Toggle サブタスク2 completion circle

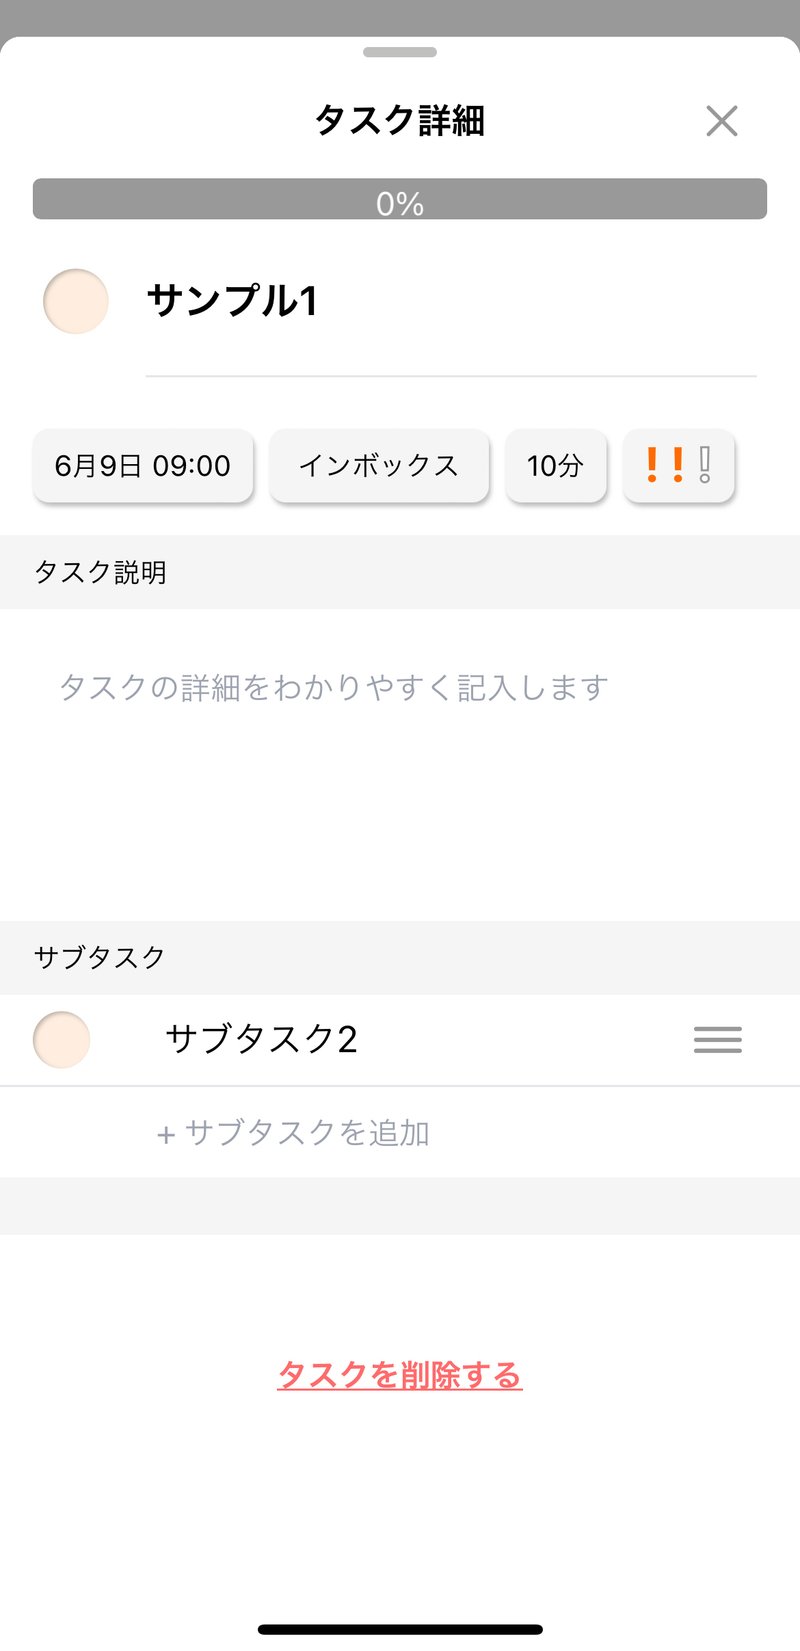pos(62,1040)
